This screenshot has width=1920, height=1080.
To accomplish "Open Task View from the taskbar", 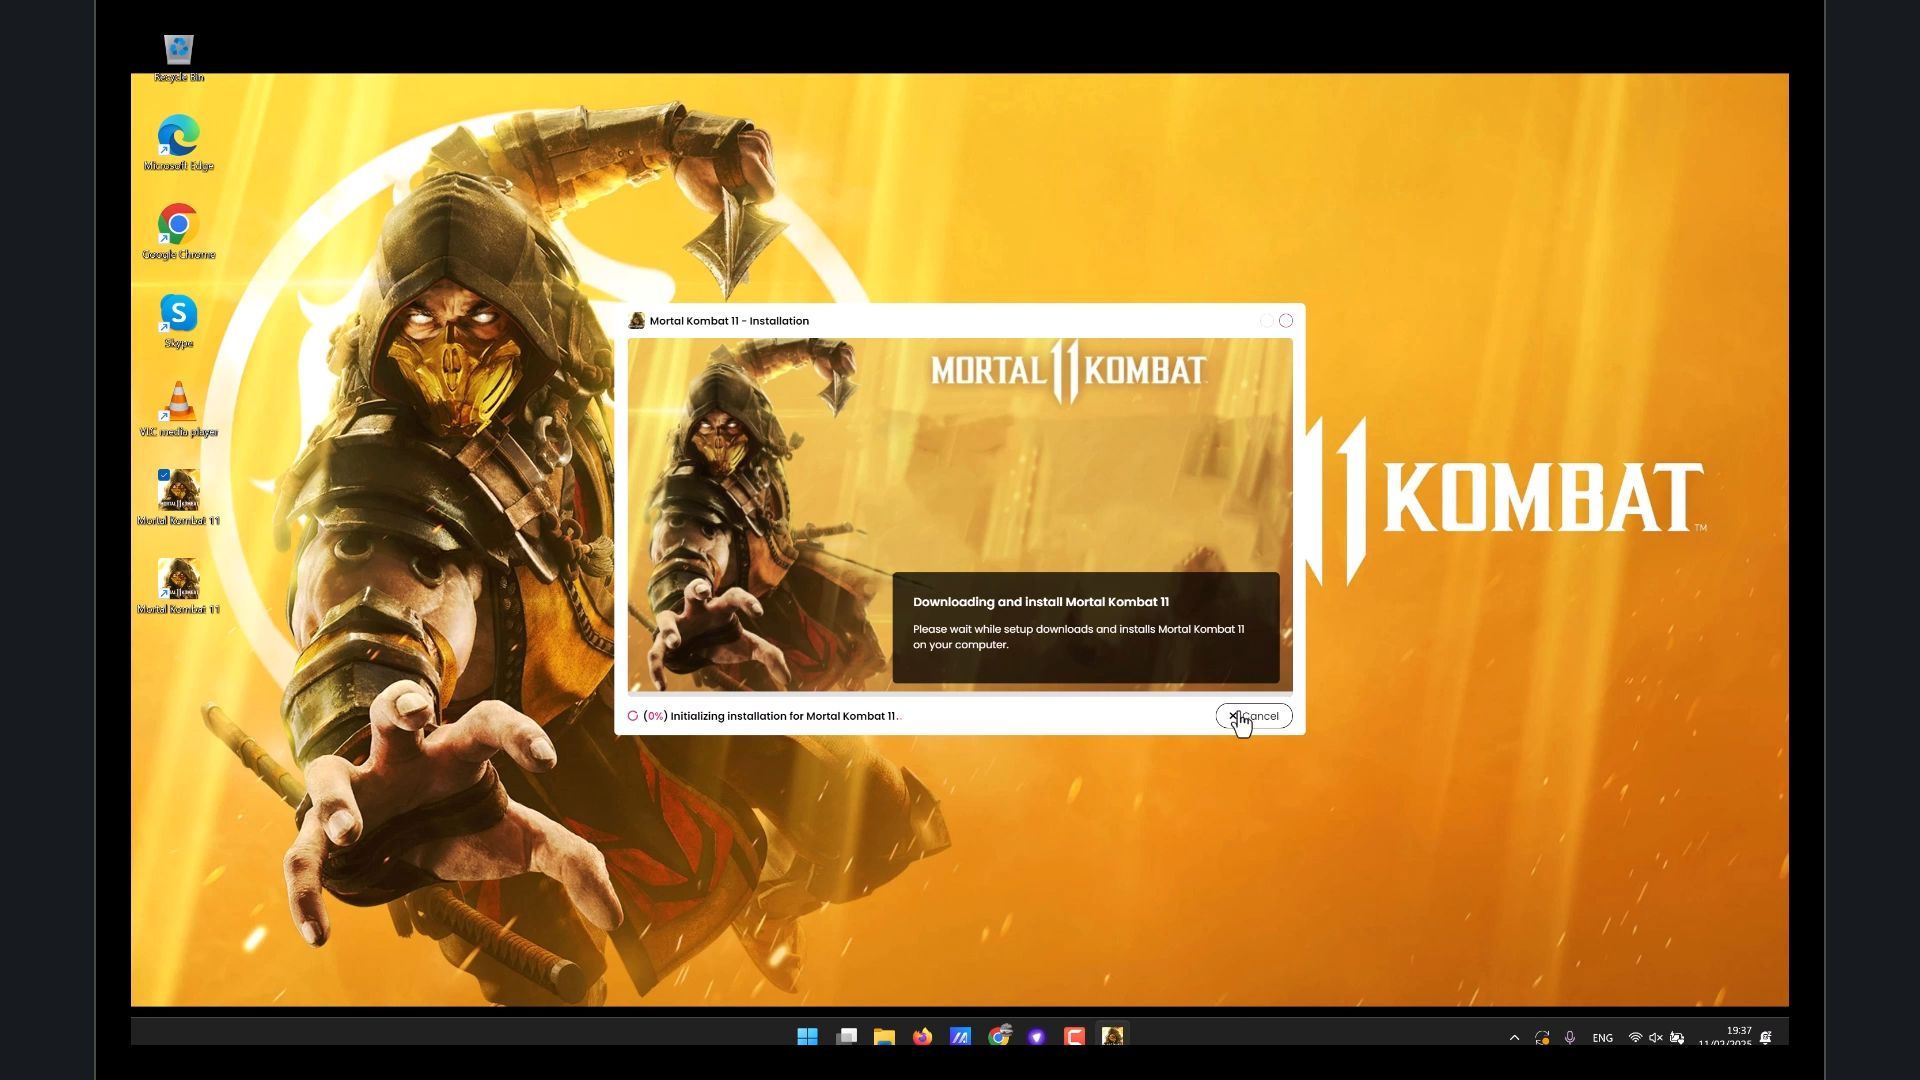I will [x=847, y=1037].
